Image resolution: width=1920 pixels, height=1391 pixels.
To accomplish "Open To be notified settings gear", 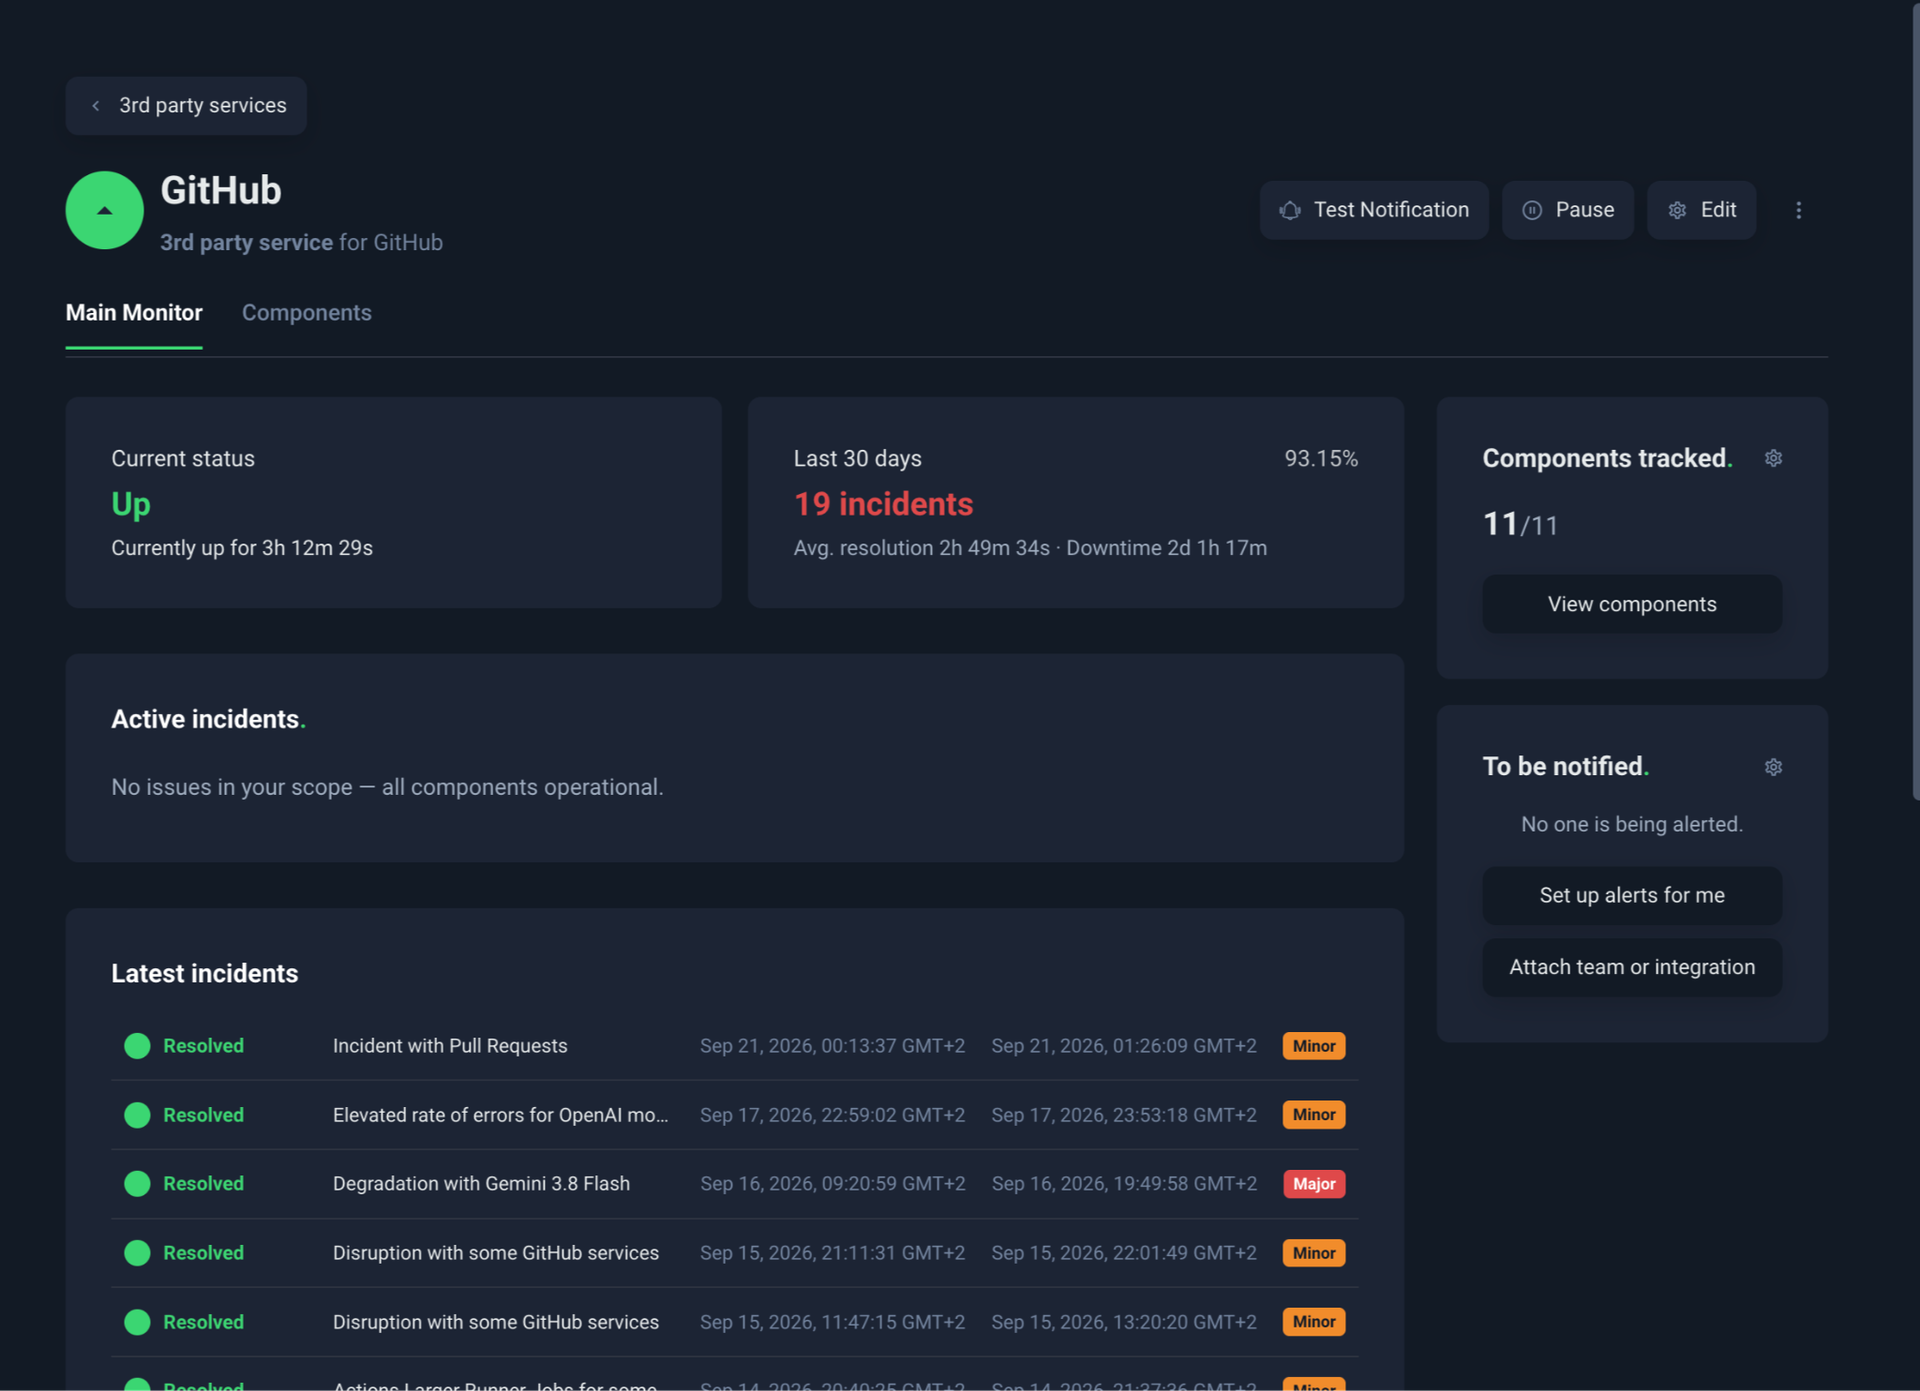I will click(1773, 767).
